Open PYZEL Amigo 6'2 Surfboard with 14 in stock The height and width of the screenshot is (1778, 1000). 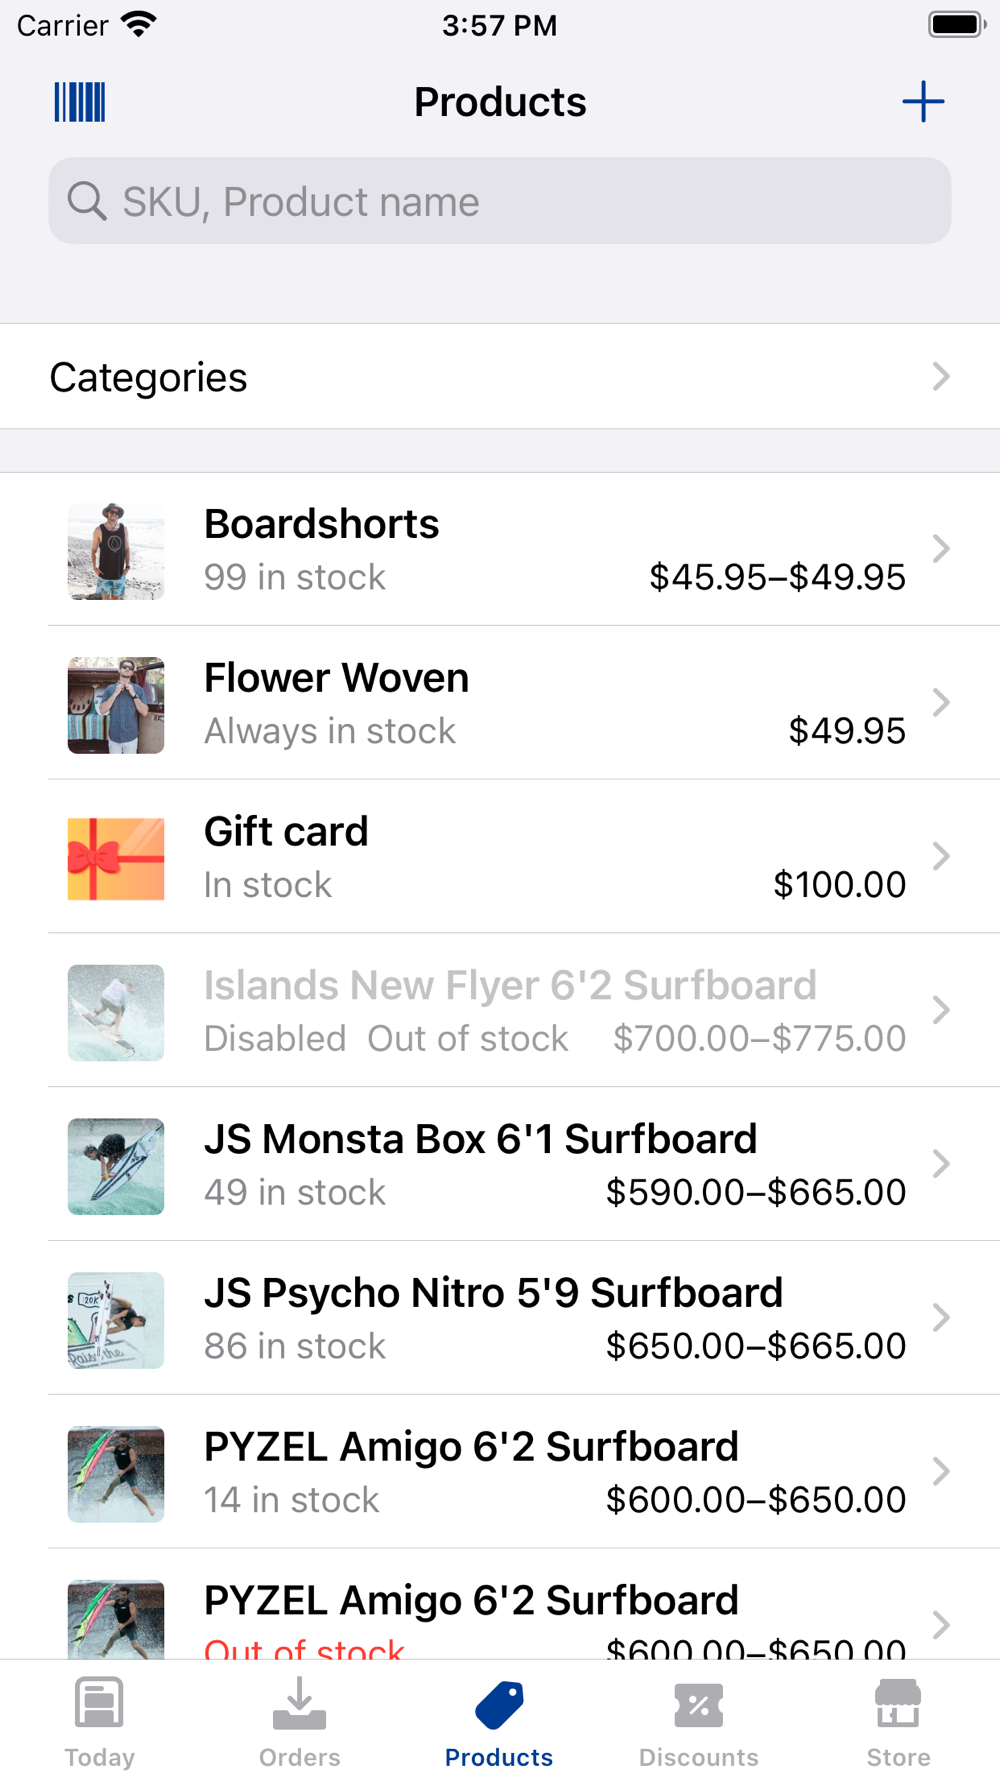click(x=500, y=1472)
